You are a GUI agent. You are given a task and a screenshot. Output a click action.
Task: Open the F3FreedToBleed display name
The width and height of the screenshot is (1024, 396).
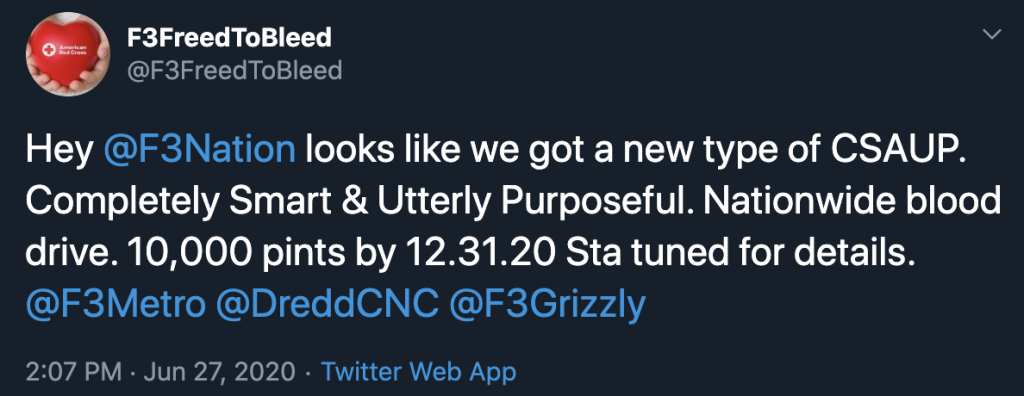coord(229,38)
